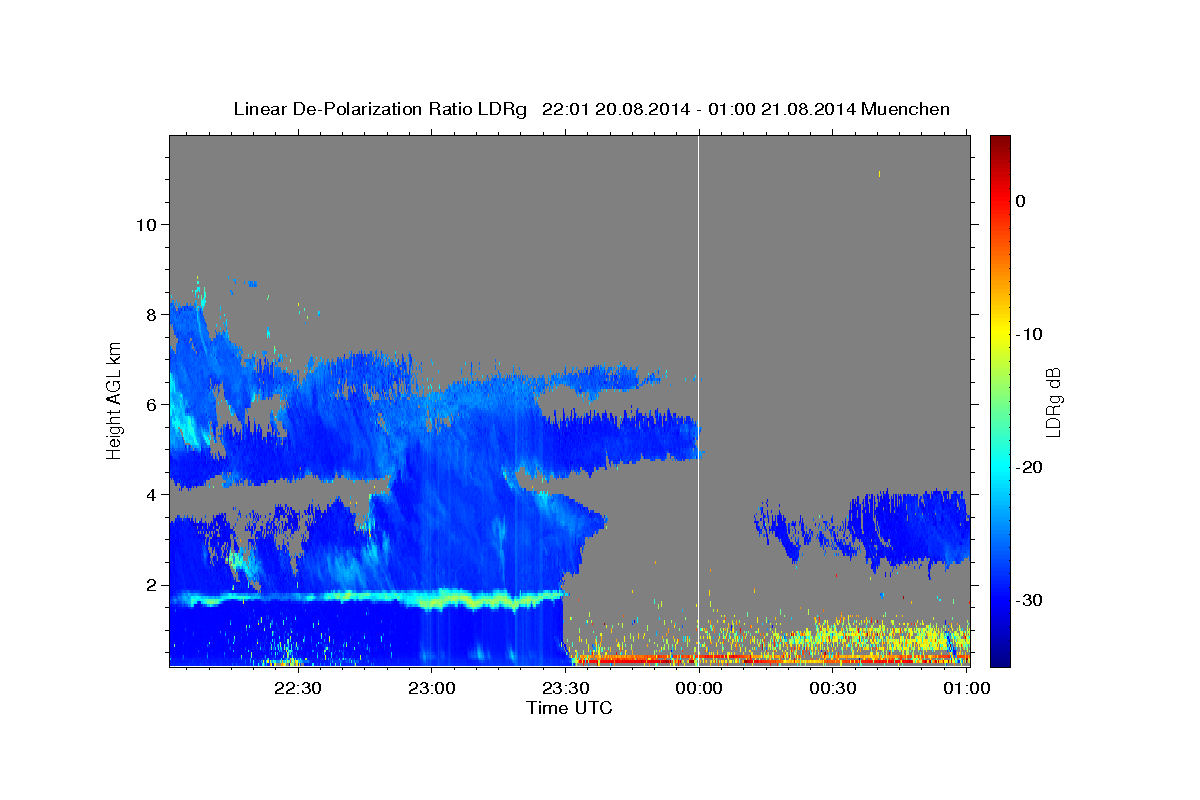The width and height of the screenshot is (1200, 800).
Task: Click the 23:00 time tick label
Action: point(432,688)
